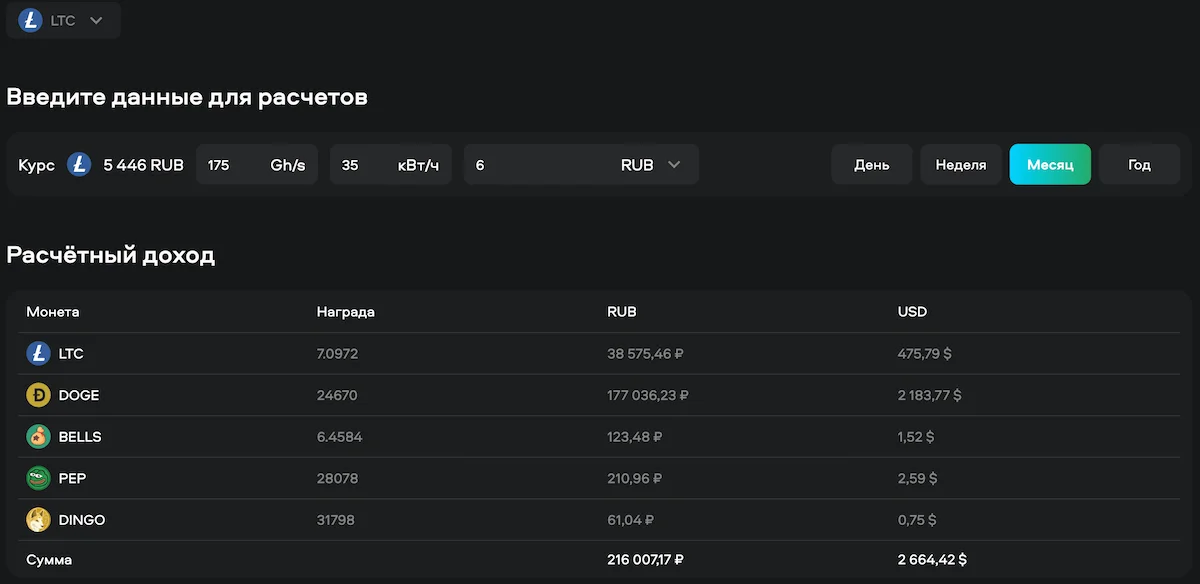Open the RUB currency selector label
The image size is (1200, 584).
[x=637, y=165]
